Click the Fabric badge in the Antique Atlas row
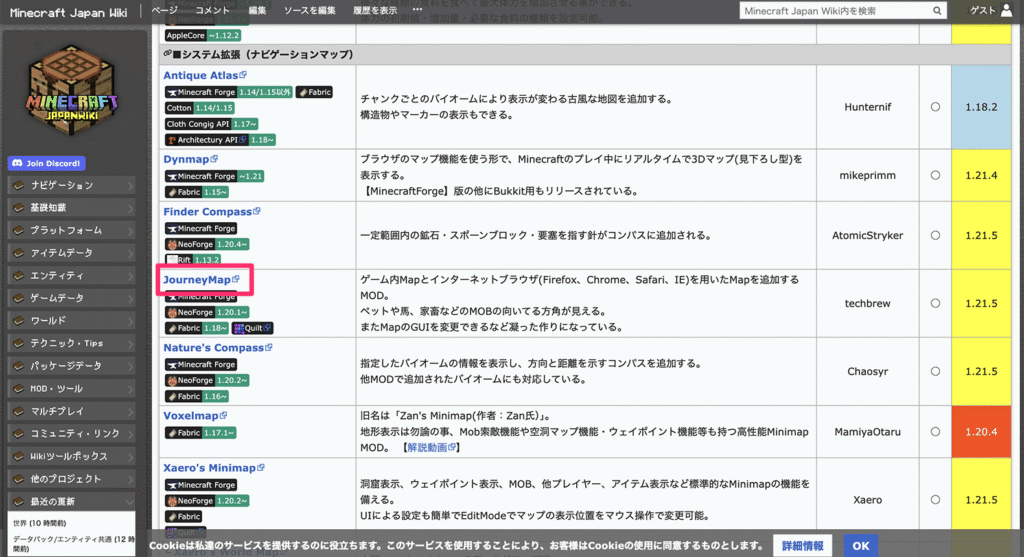Viewport: 1024px width, 557px height. [x=314, y=92]
